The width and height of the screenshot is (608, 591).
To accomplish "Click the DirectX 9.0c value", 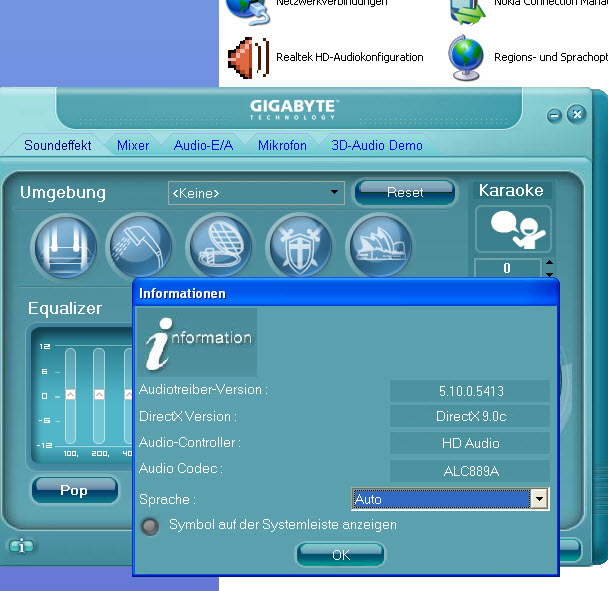I will 470,416.
